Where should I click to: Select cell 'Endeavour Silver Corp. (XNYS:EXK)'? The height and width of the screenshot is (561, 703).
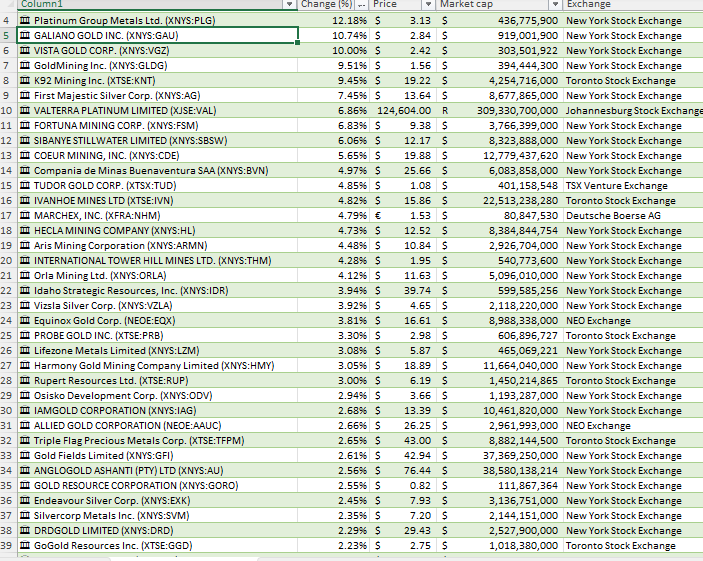[157, 500]
